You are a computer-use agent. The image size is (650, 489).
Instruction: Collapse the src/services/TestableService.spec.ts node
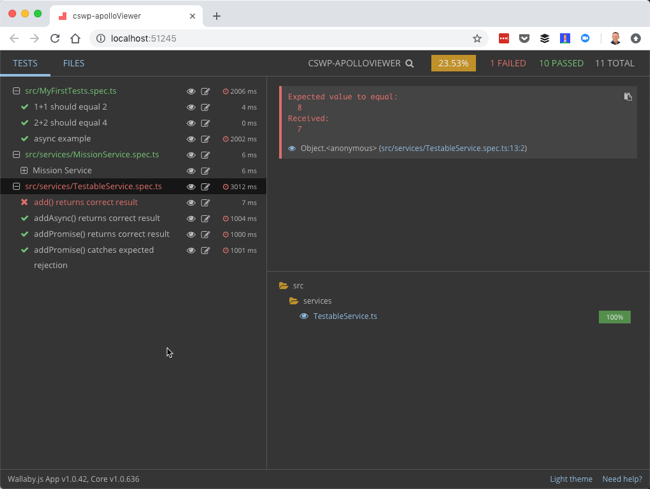[x=16, y=186]
